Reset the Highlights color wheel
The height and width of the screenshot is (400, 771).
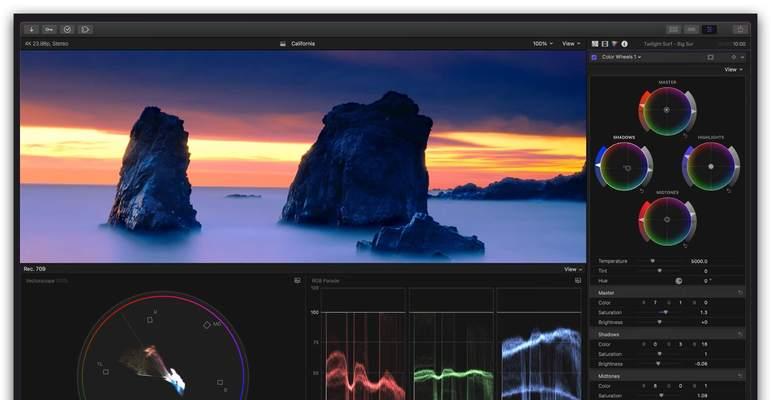(729, 190)
